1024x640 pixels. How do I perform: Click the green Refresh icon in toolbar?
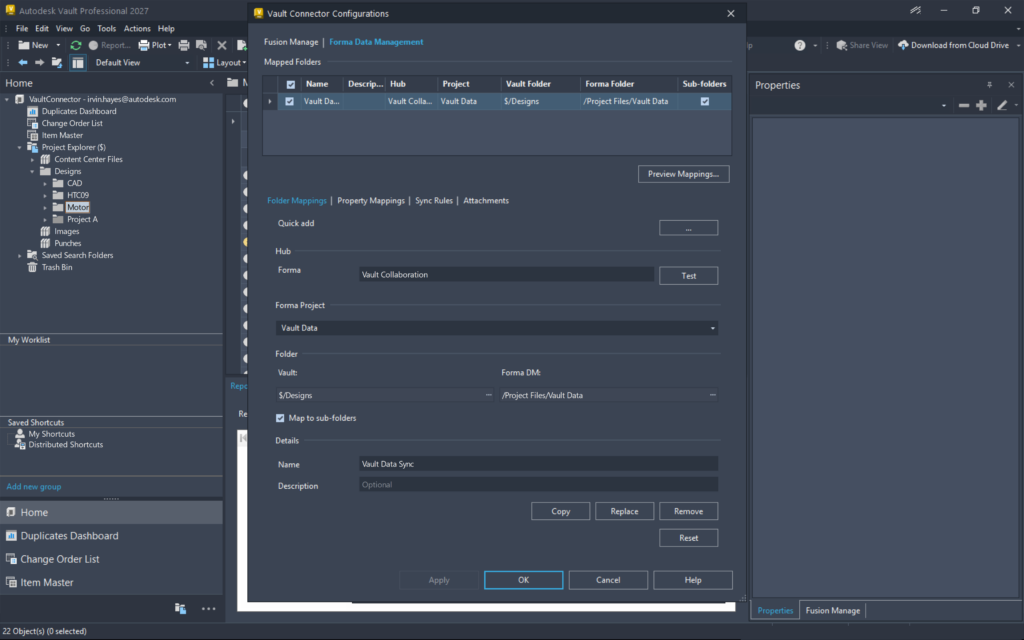pyautogui.click(x=76, y=45)
